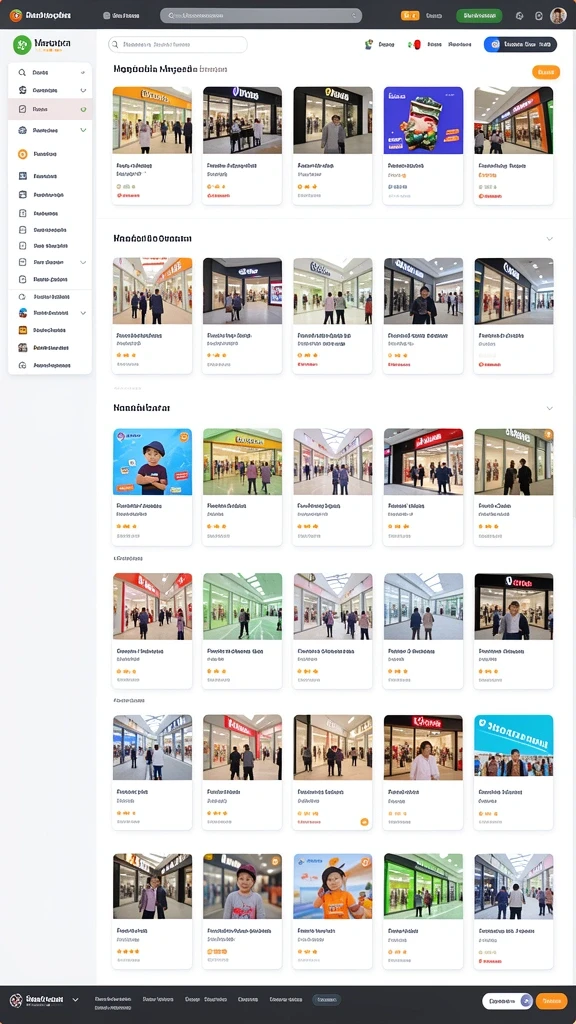Toggle the purple switch in the bottom-right white pill
The width and height of the screenshot is (576, 1024).
(526, 1000)
